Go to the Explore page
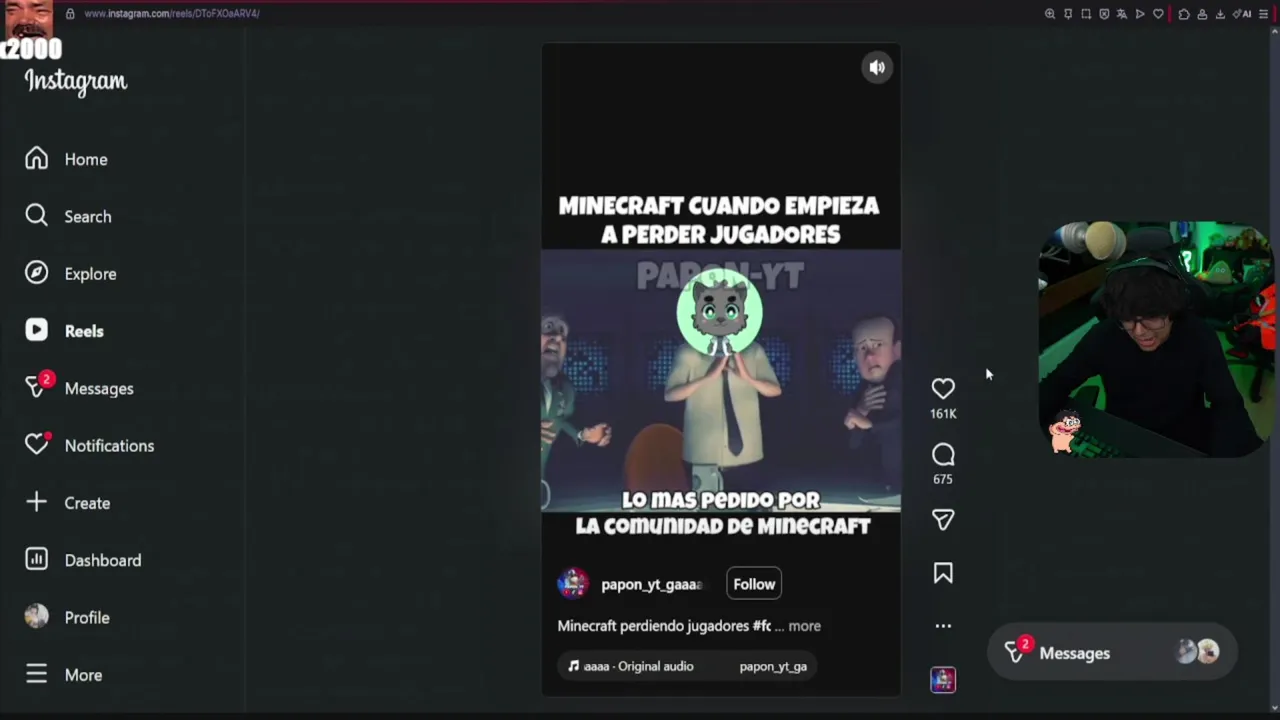Viewport: 1280px width, 720px height. (70, 273)
